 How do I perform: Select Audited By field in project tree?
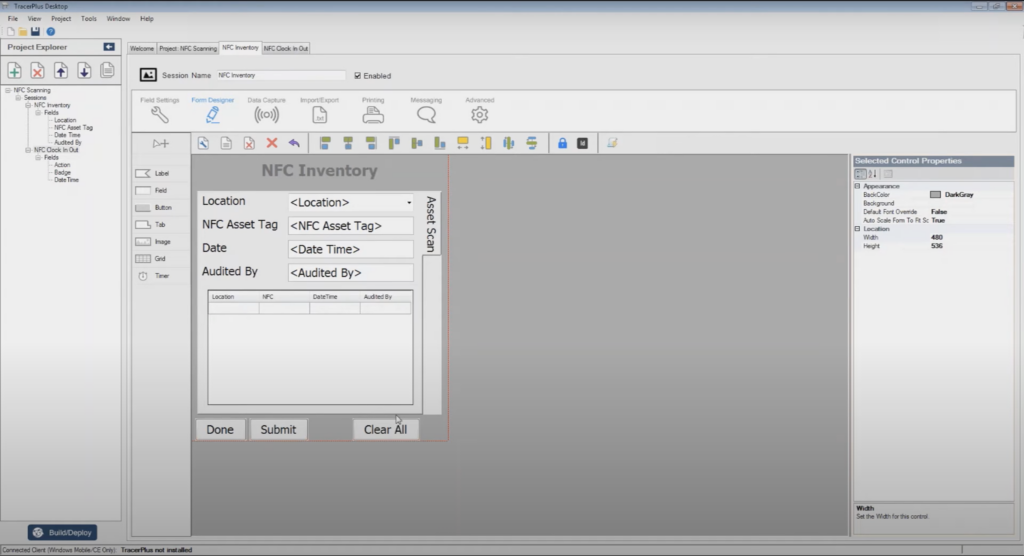[68, 142]
